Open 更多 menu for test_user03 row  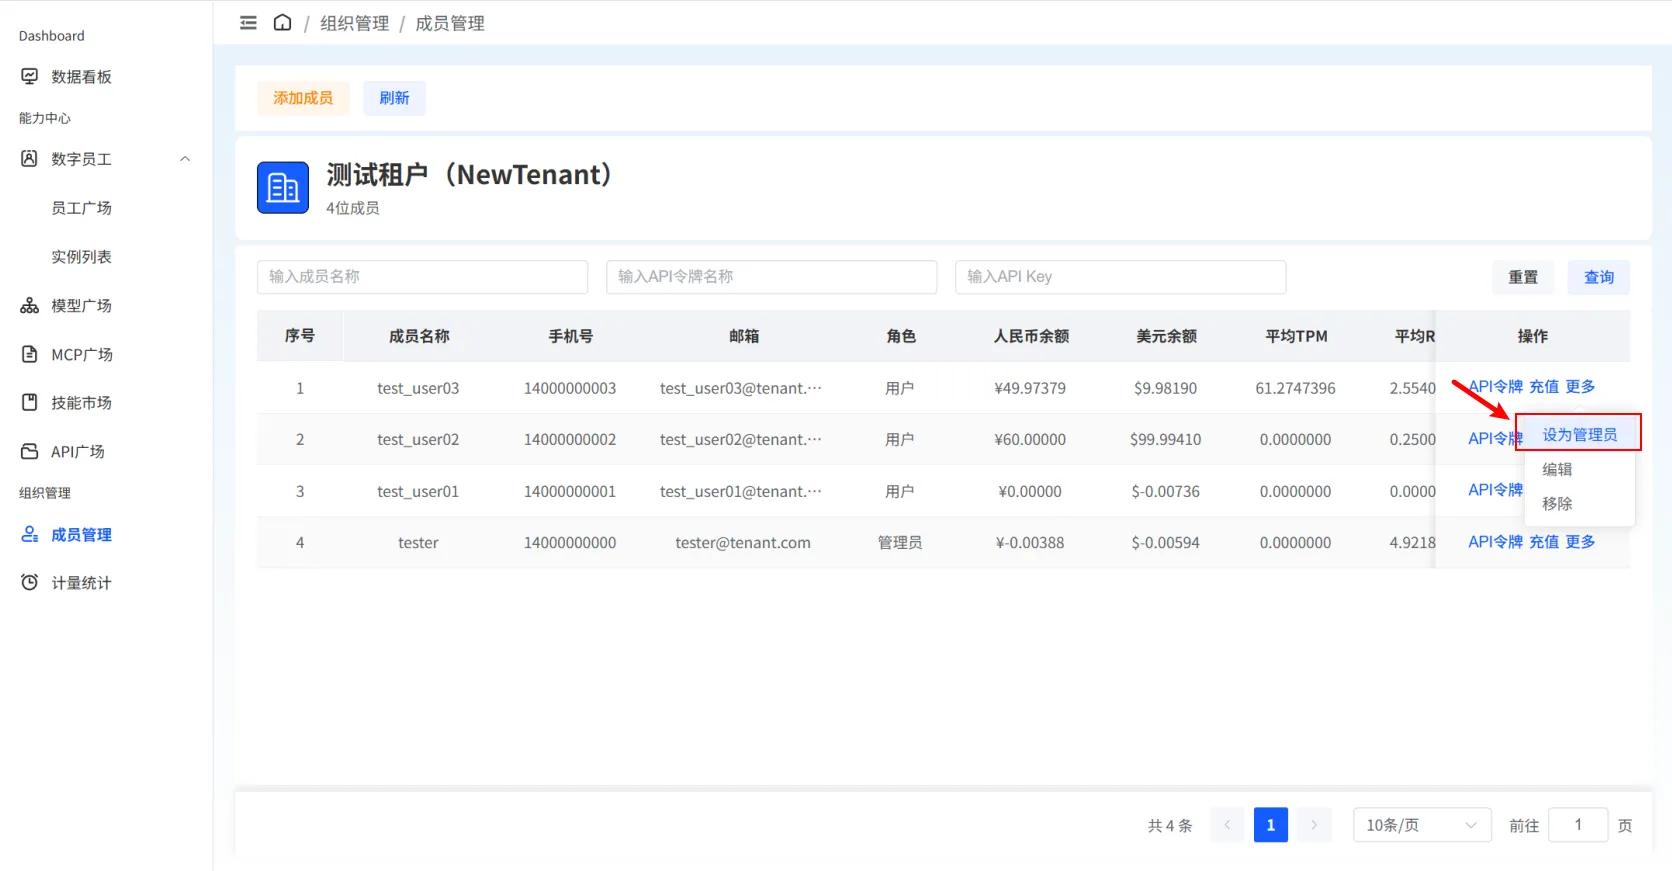point(1580,387)
